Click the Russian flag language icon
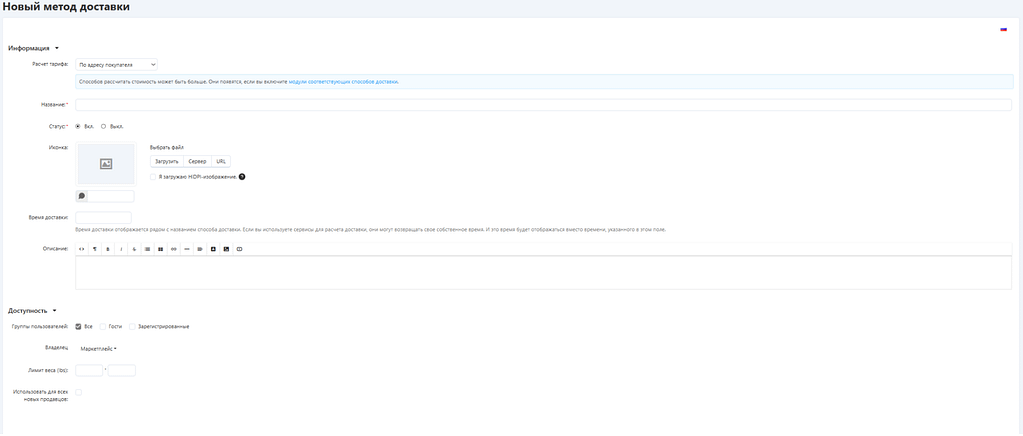1023x436 pixels. 1003,29
